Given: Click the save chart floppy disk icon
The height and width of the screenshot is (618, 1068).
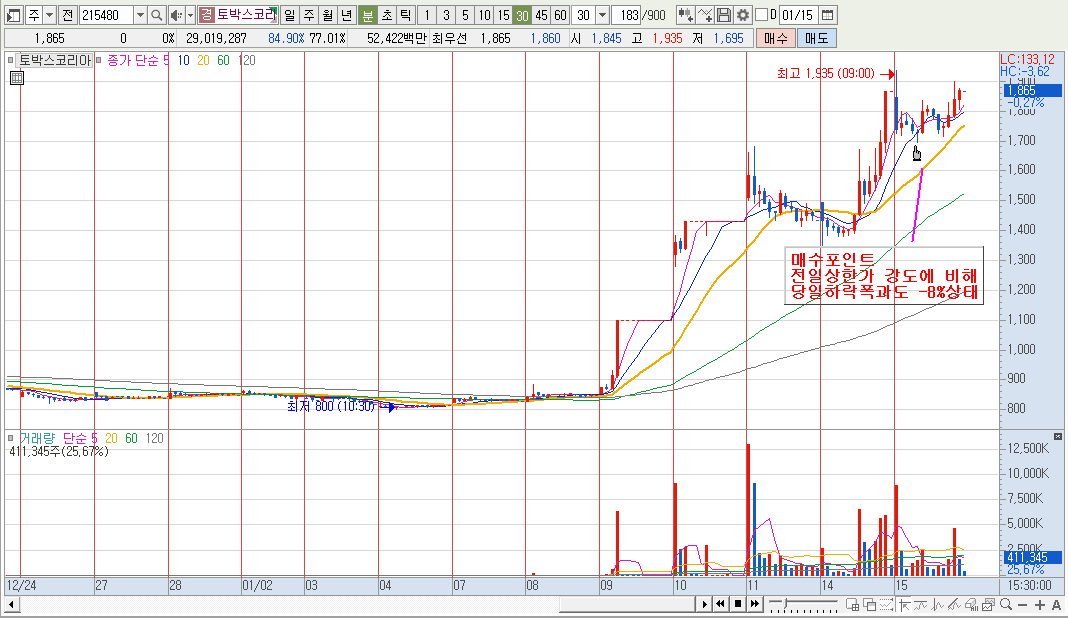Looking at the screenshot, I should [x=724, y=15].
